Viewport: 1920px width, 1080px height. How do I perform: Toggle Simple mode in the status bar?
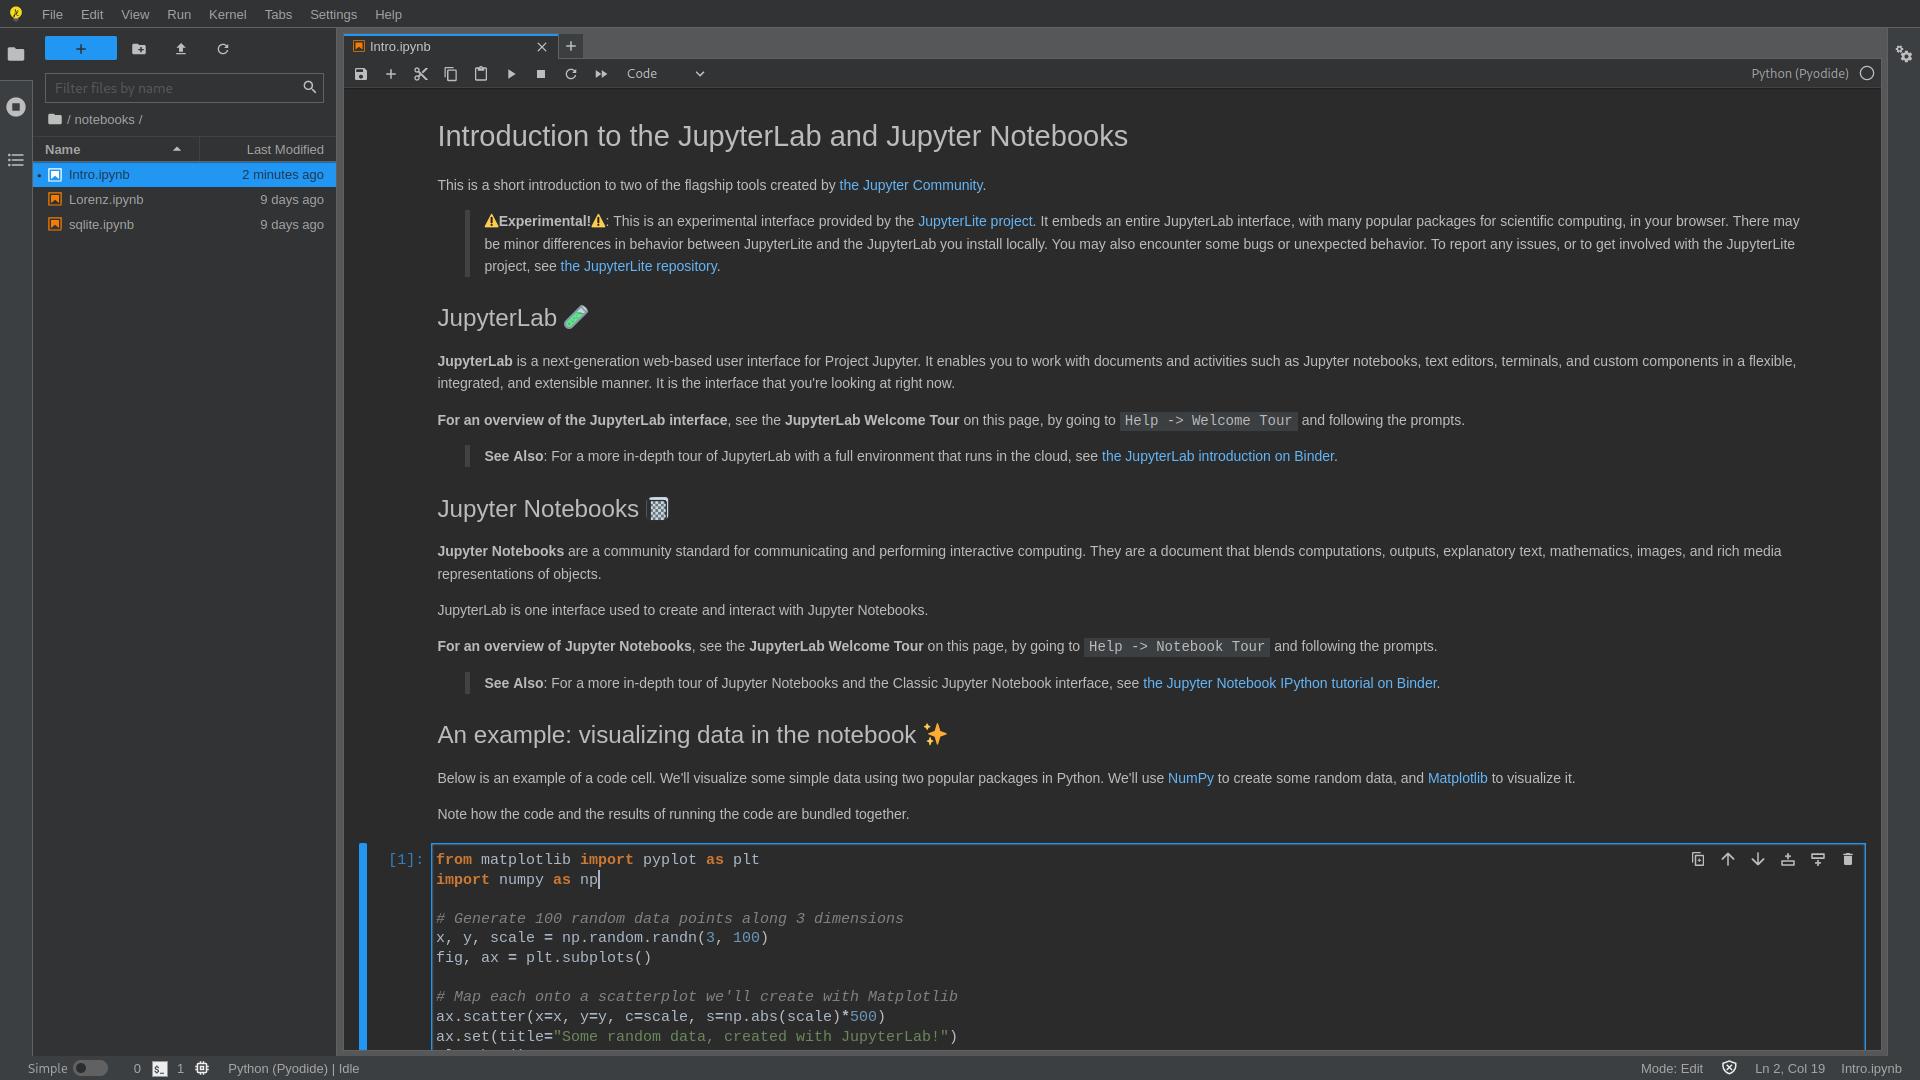[x=89, y=1068]
